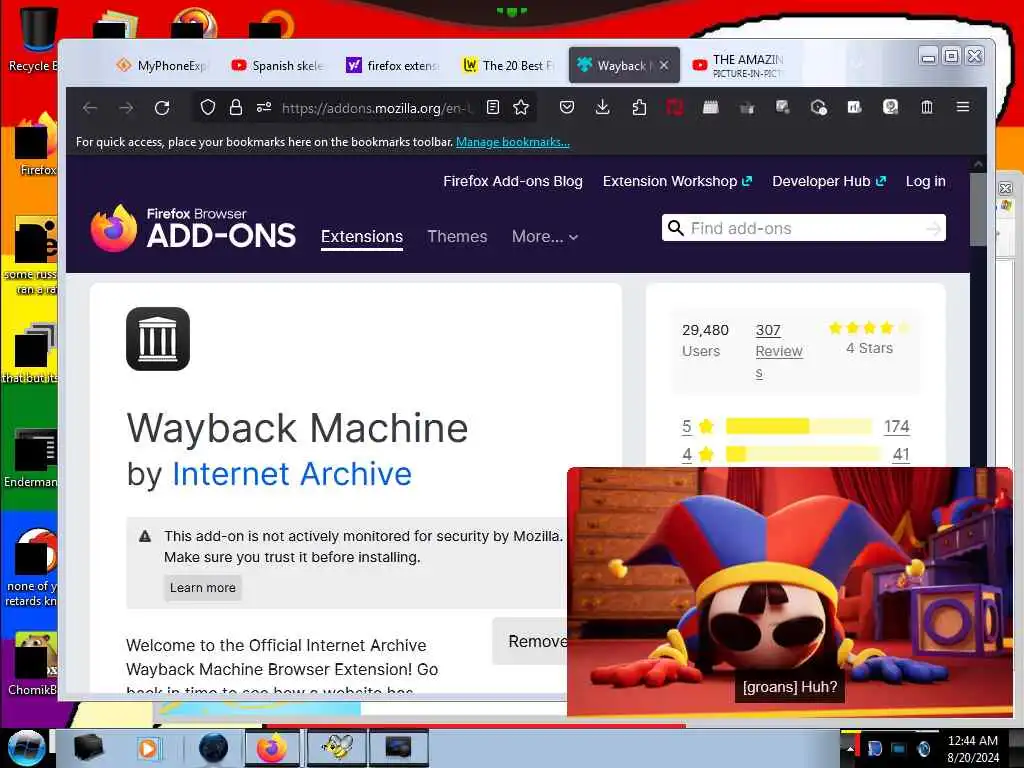Open media player taskbar icon
This screenshot has width=1024, height=768.
[x=148, y=748]
